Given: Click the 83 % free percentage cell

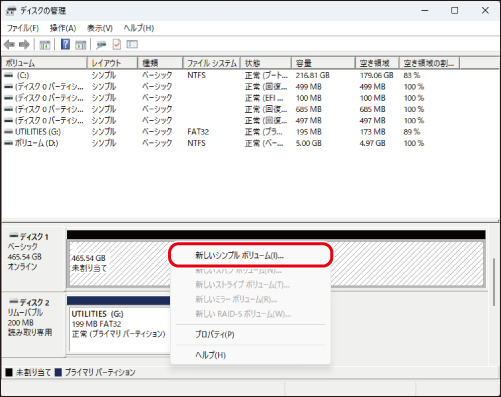Looking at the screenshot, I should coord(412,75).
